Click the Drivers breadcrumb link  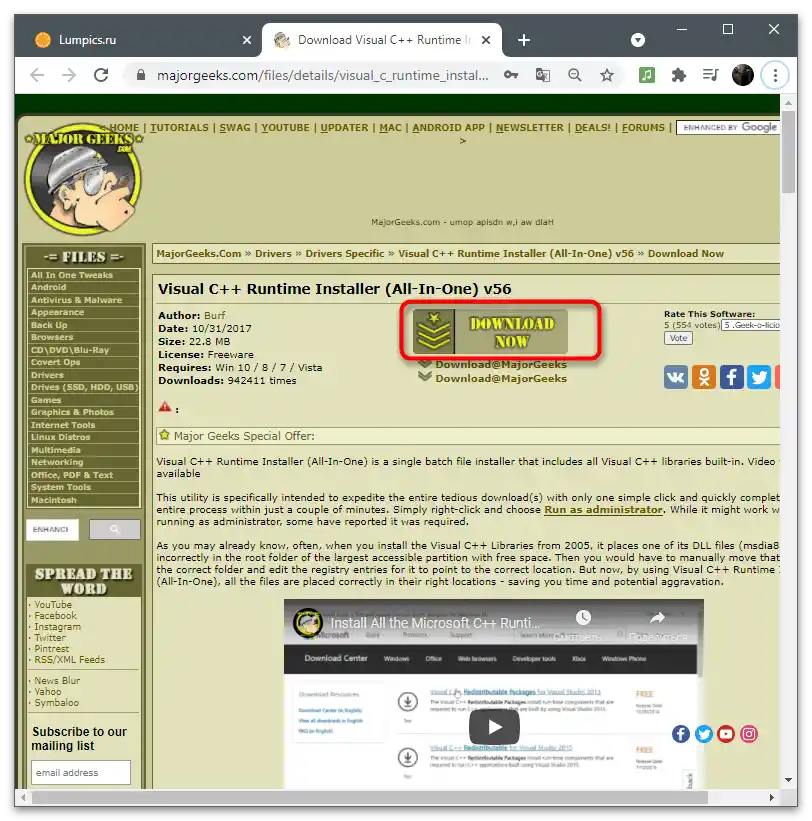point(273,253)
